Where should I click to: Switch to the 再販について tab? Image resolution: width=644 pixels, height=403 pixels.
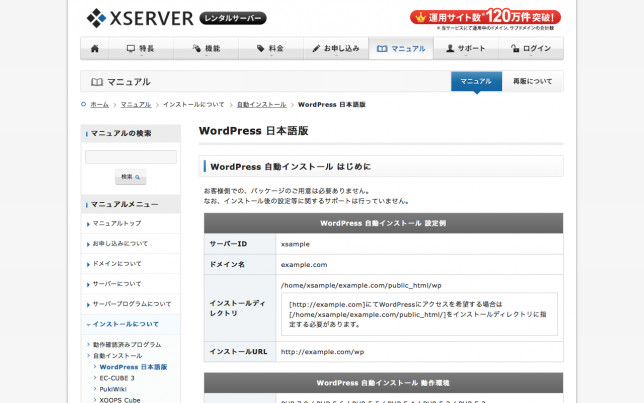point(532,81)
